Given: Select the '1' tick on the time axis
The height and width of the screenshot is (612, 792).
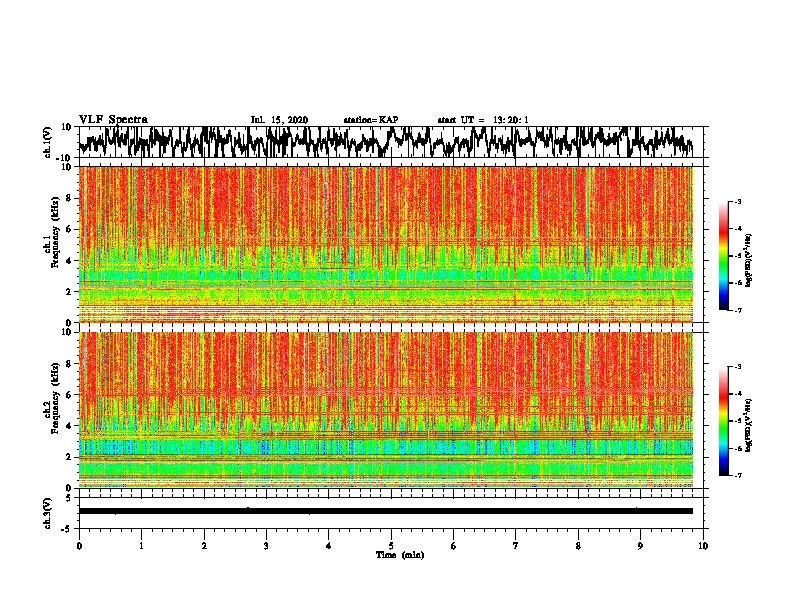Looking at the screenshot, I should [141, 546].
